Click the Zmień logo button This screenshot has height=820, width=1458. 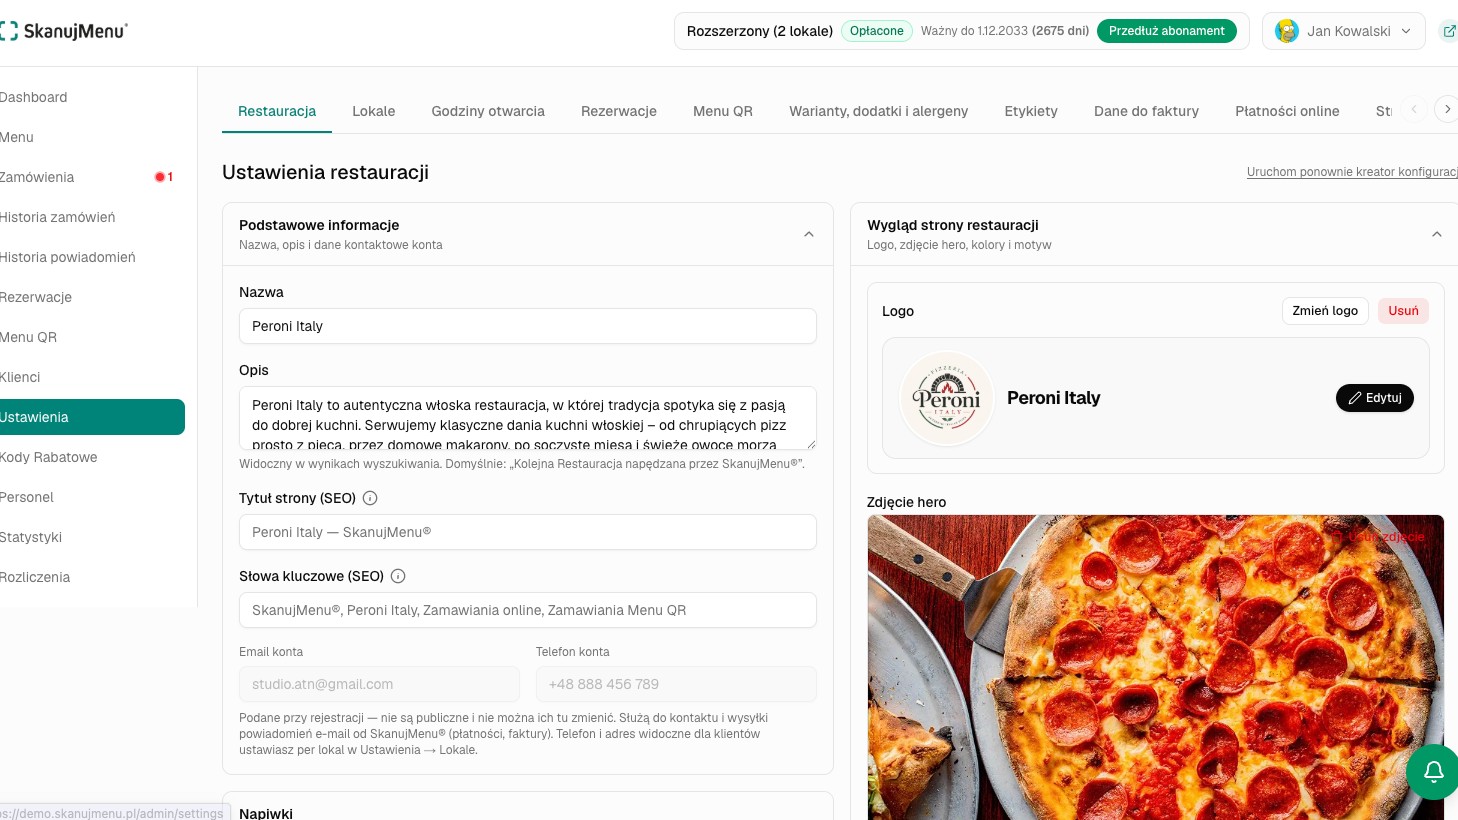tap(1325, 311)
